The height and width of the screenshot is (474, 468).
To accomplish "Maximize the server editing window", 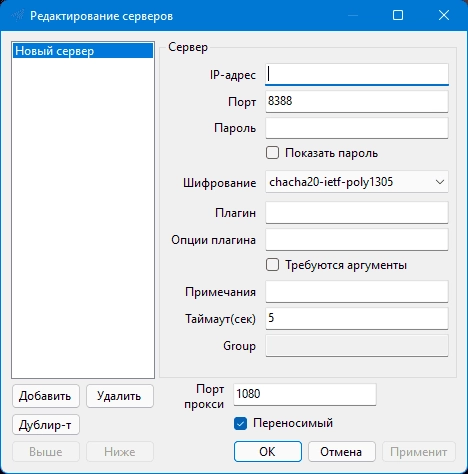I will pyautogui.click(x=398, y=15).
